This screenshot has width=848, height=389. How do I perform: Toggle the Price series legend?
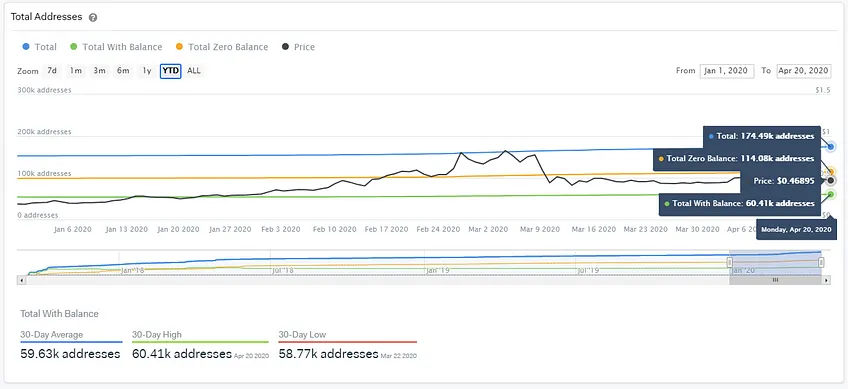[299, 47]
